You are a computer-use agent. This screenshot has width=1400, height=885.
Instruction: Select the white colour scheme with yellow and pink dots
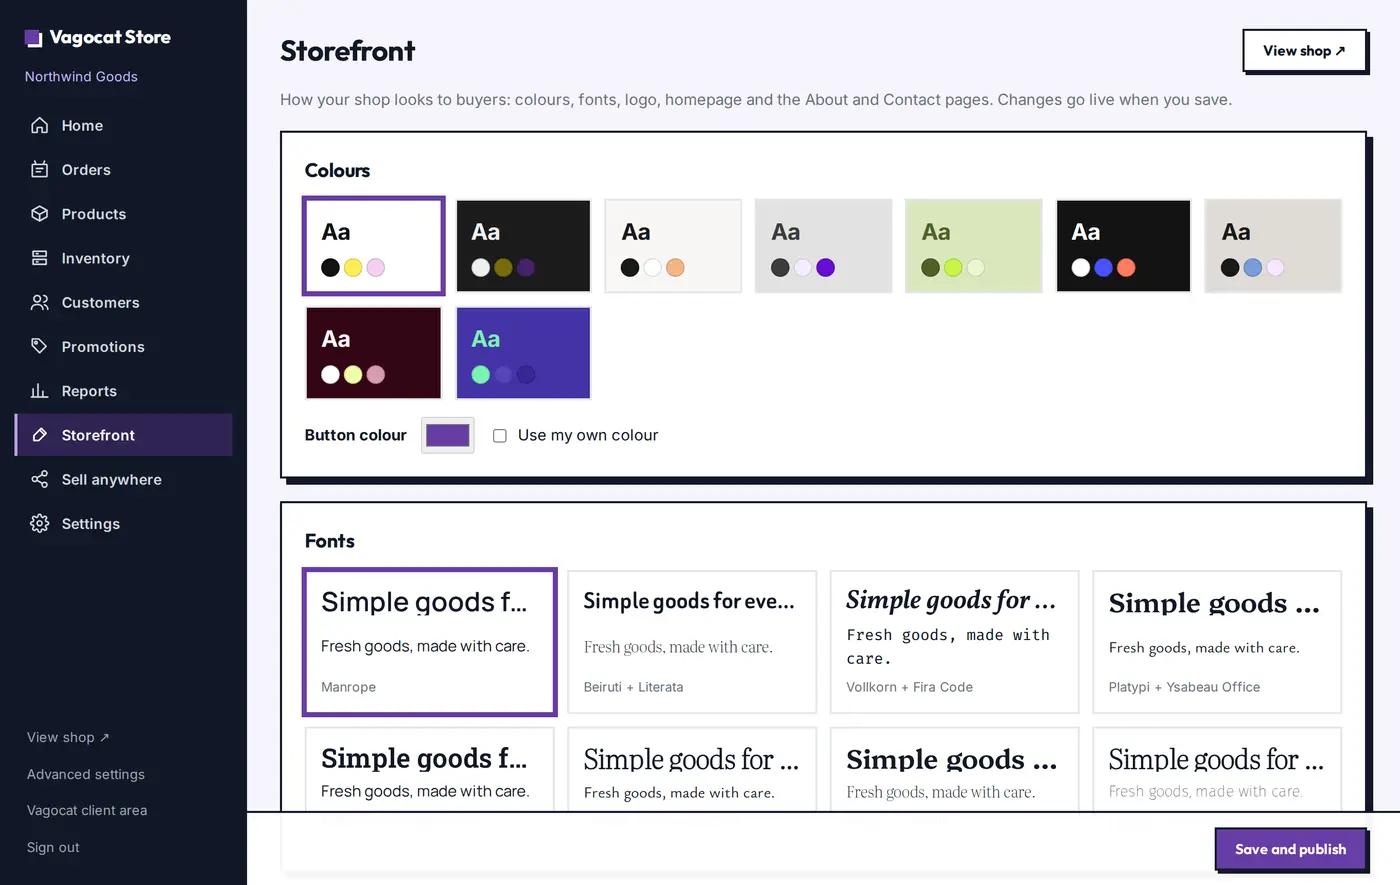click(x=373, y=246)
